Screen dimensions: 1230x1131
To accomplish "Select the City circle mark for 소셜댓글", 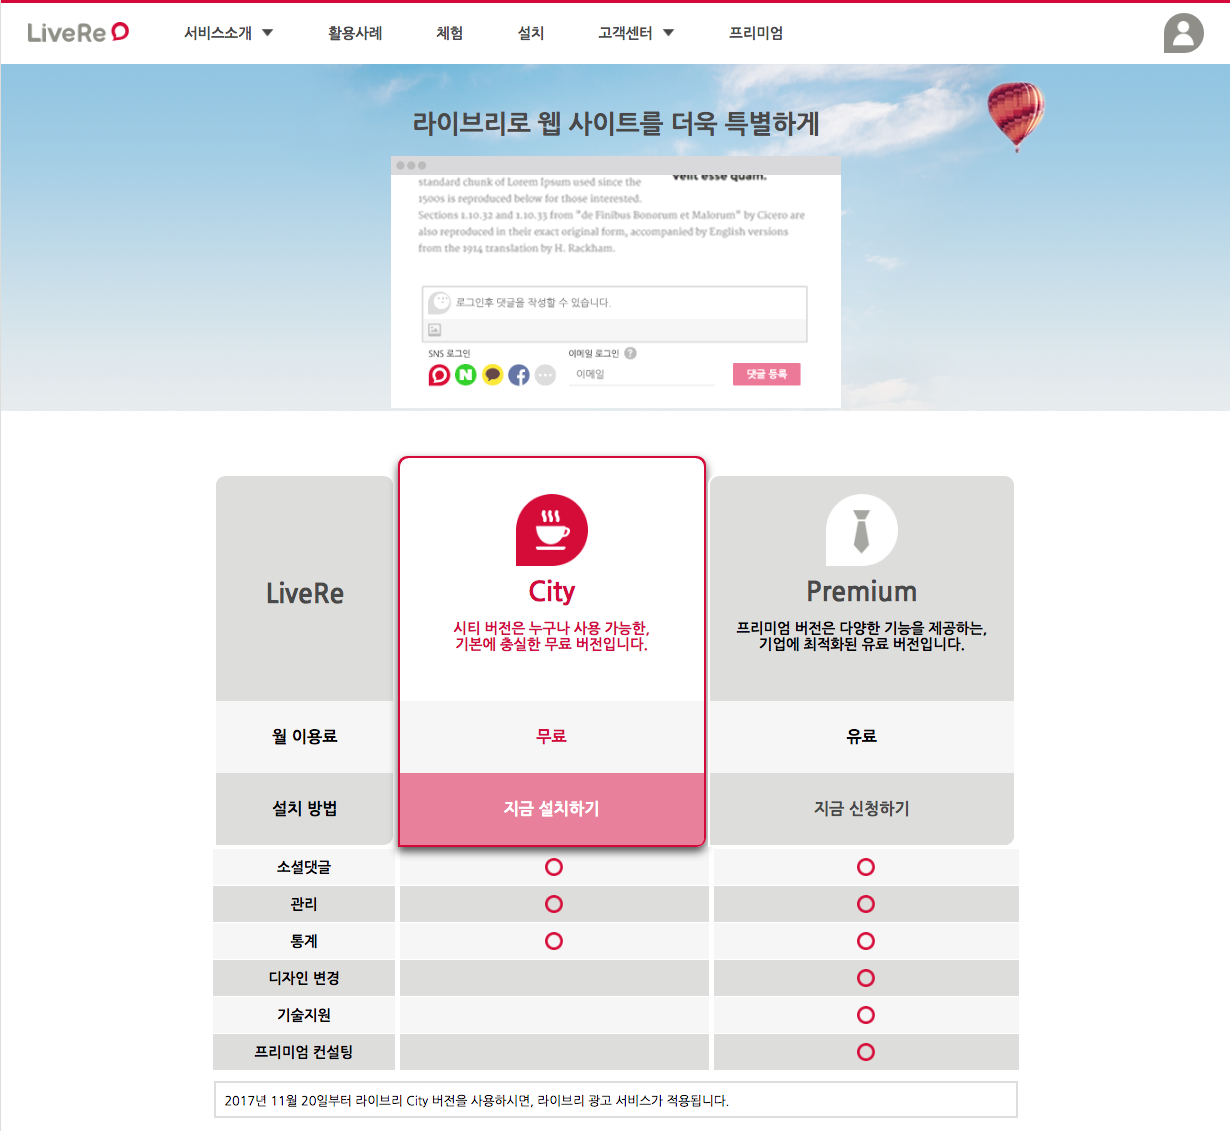I will click(554, 867).
